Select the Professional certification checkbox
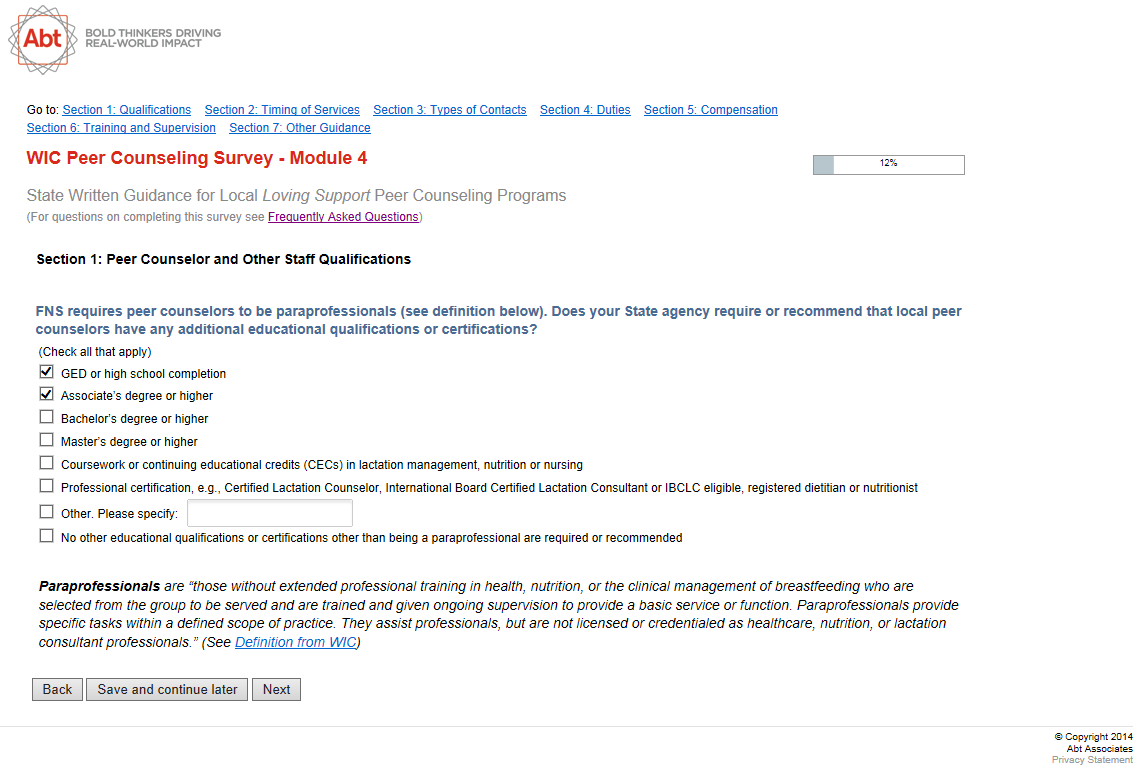This screenshot has height=782, width=1137. click(x=47, y=486)
